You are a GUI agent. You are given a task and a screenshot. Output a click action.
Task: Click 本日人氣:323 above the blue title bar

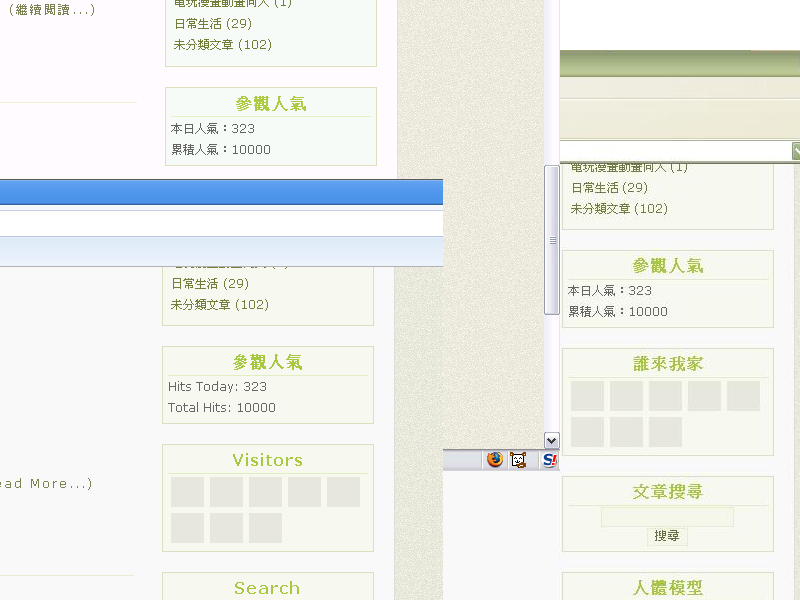[213, 129]
